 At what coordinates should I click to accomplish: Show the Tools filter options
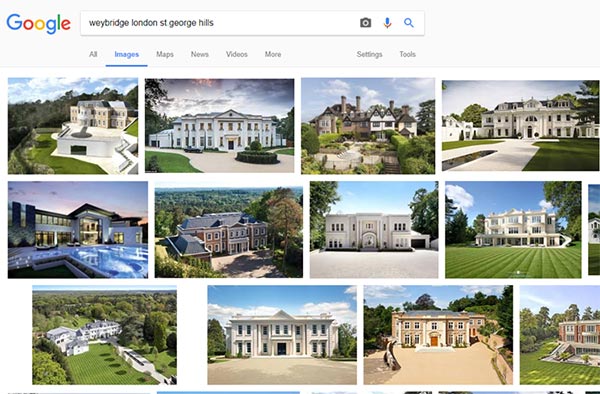(408, 54)
